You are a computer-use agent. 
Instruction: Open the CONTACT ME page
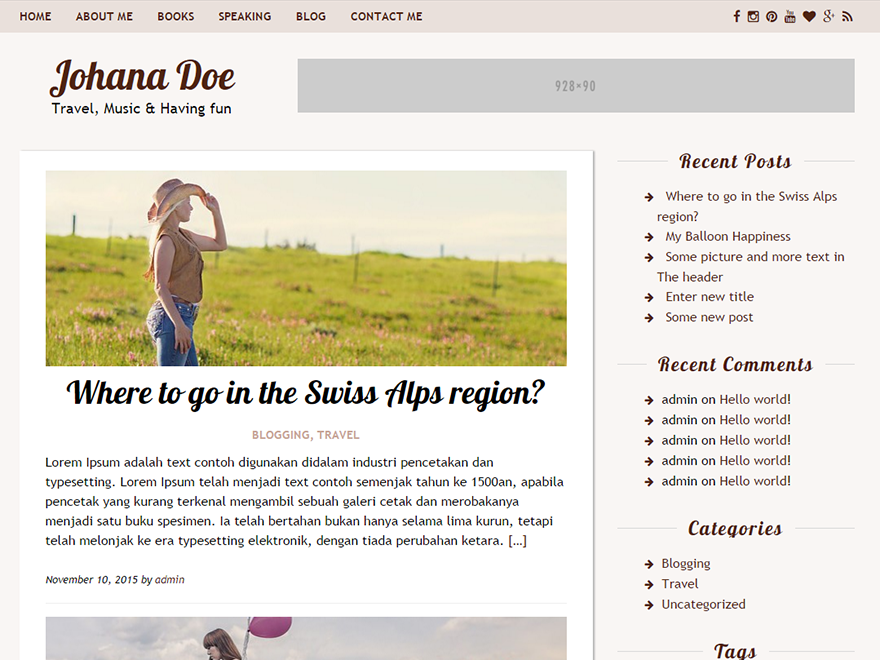coord(386,16)
